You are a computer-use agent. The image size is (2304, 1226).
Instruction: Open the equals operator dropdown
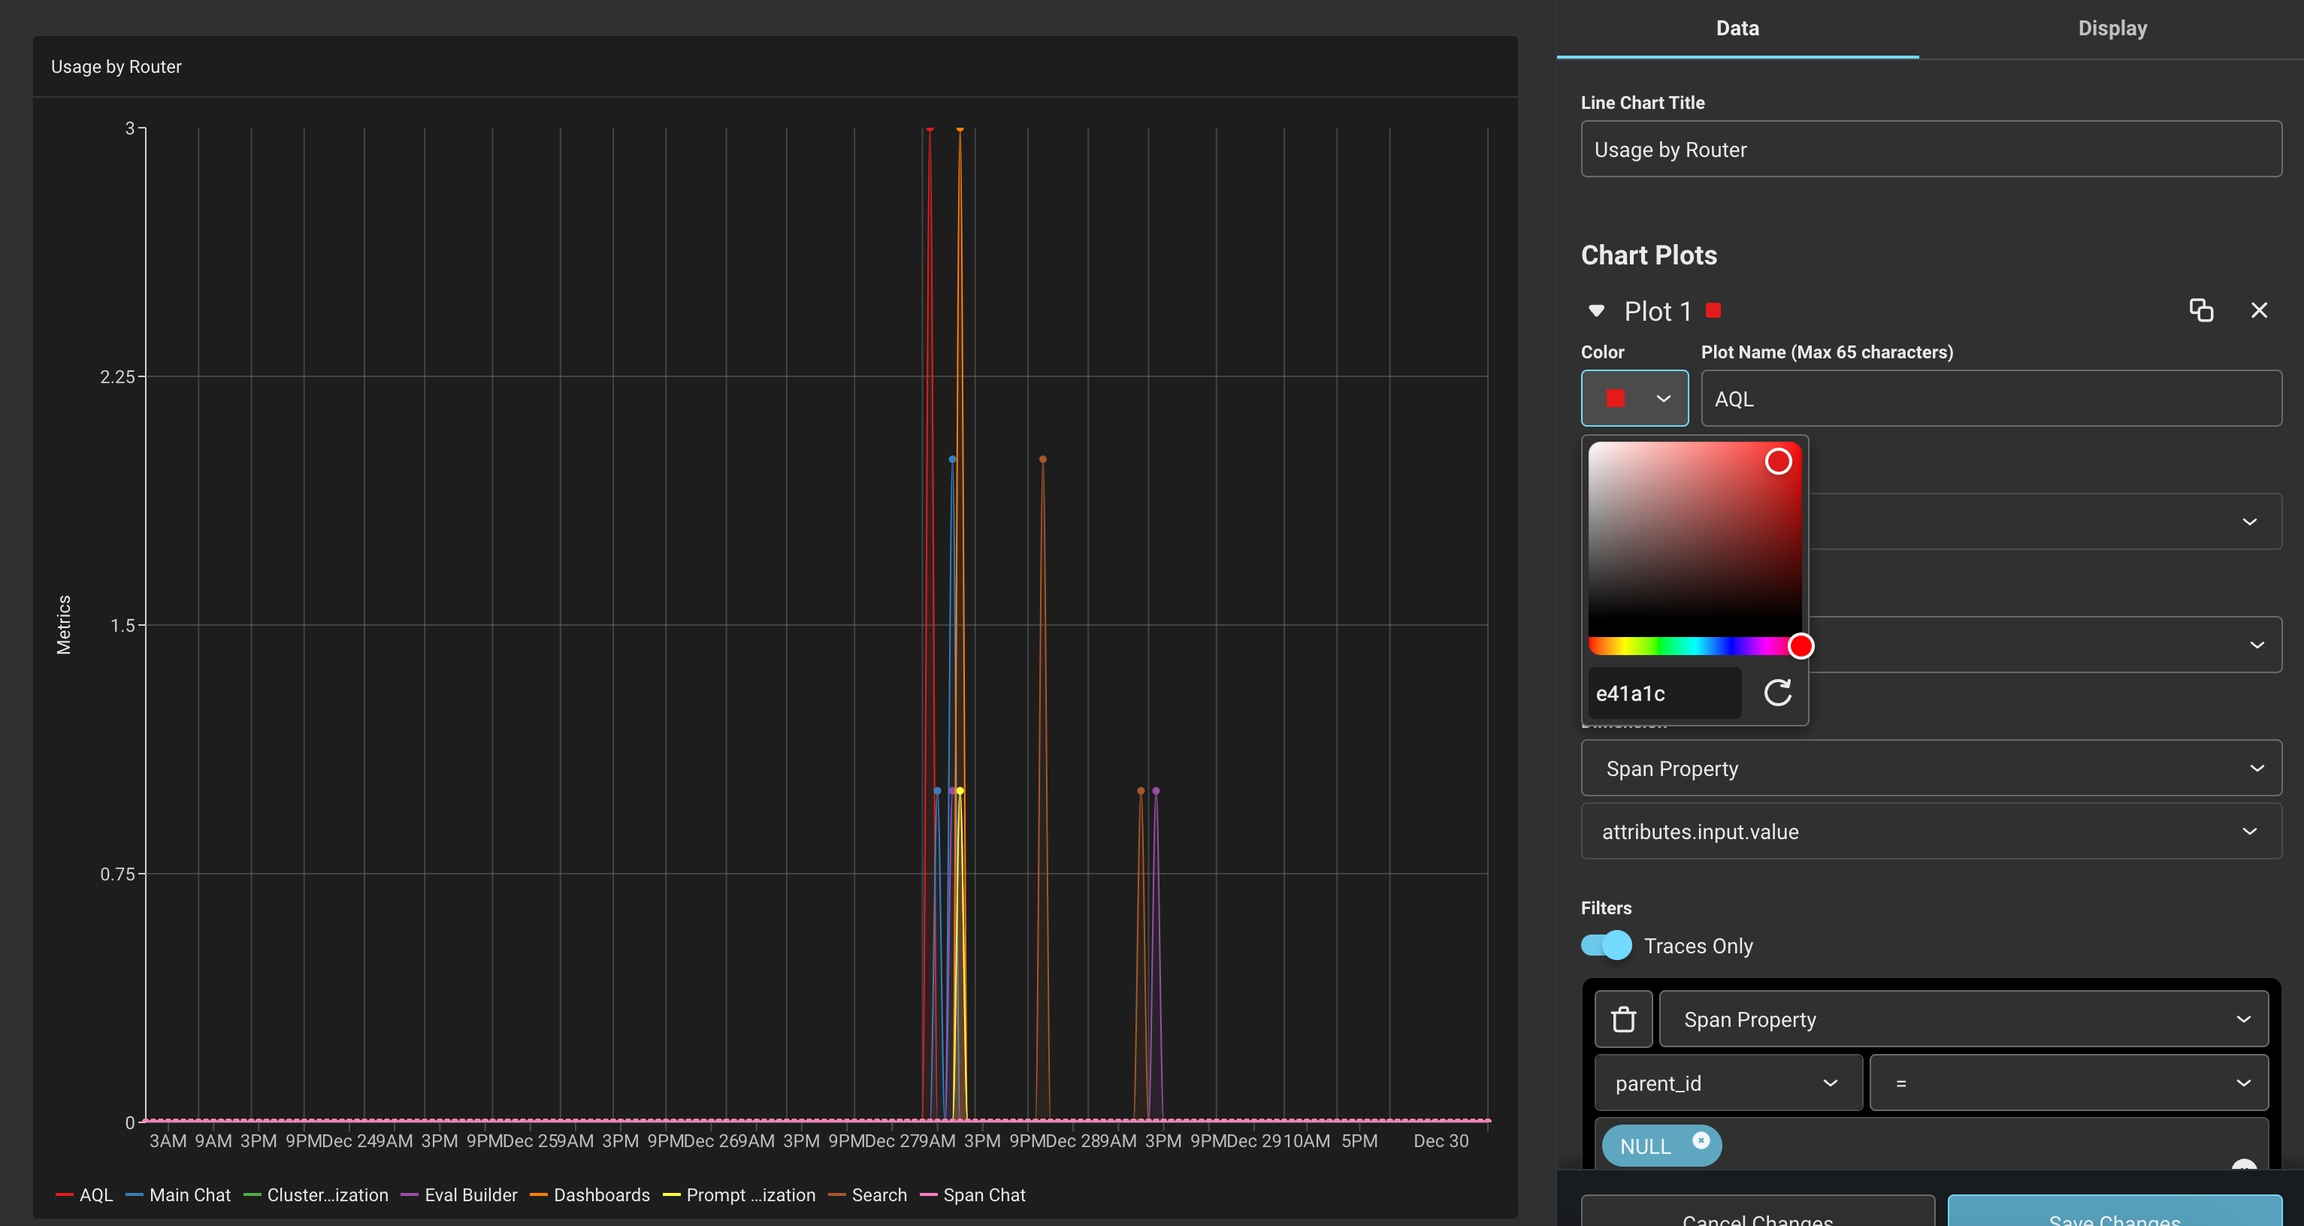point(2067,1083)
